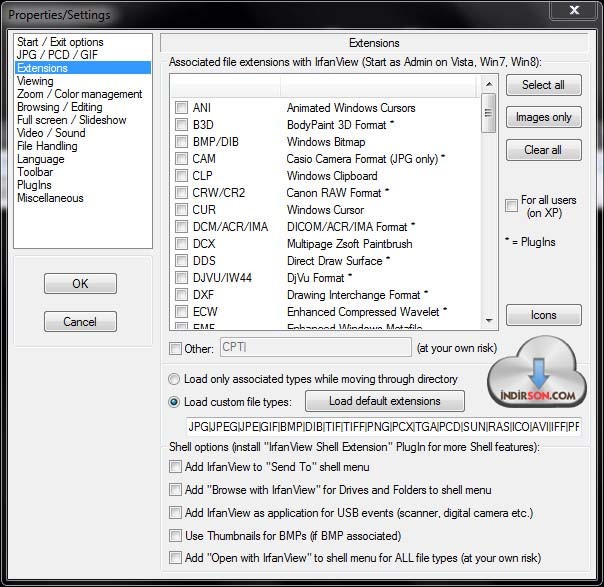Enable the DJVU/IW44 checkbox
This screenshot has height=587, width=604.
(x=181, y=277)
